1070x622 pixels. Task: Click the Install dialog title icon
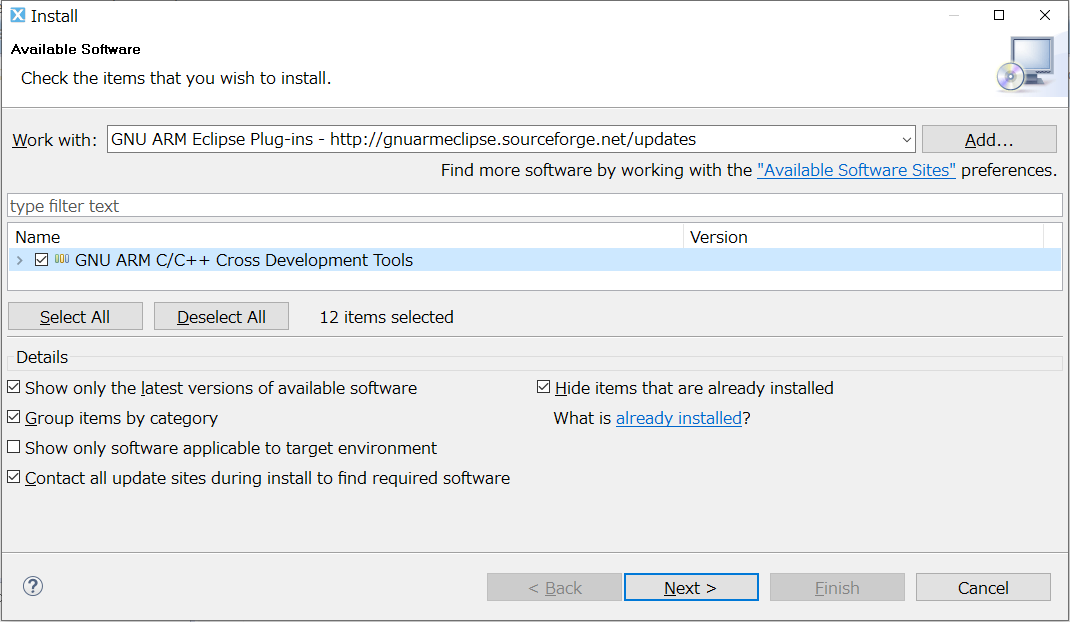pyautogui.click(x=18, y=15)
